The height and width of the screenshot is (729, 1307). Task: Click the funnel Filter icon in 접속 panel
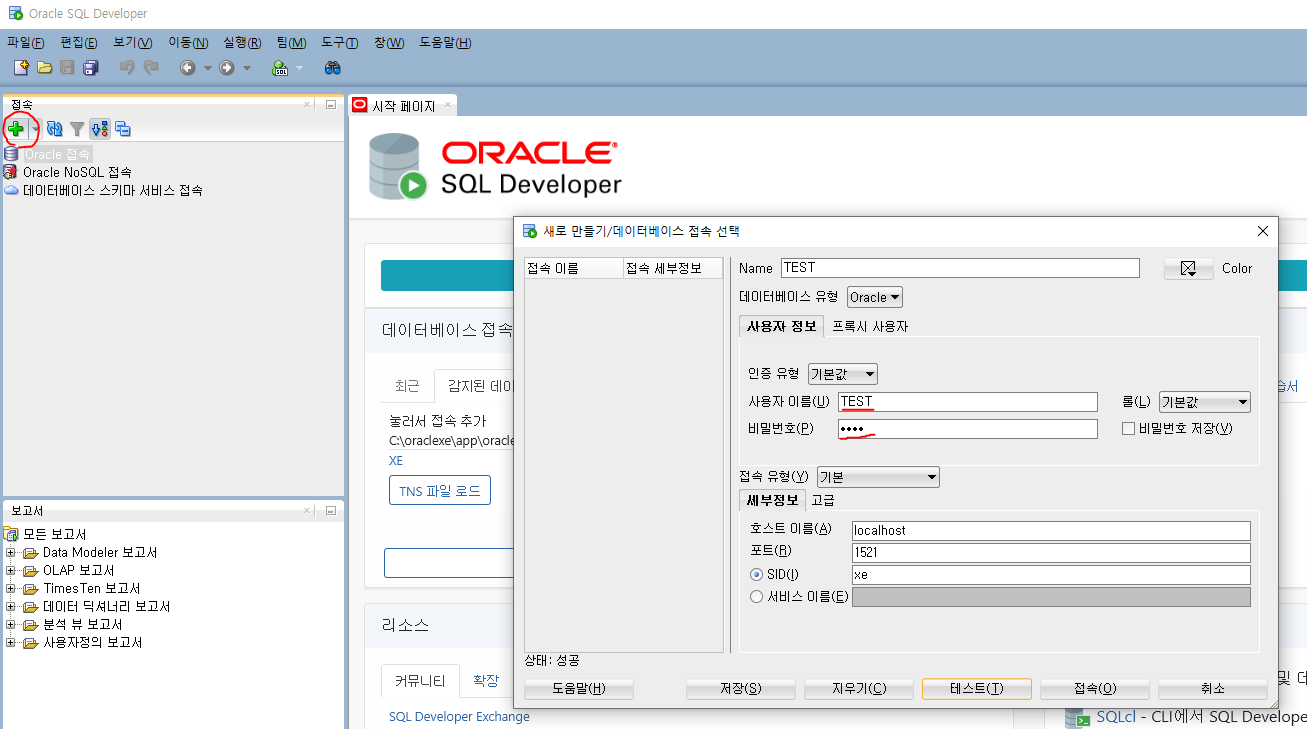point(77,129)
